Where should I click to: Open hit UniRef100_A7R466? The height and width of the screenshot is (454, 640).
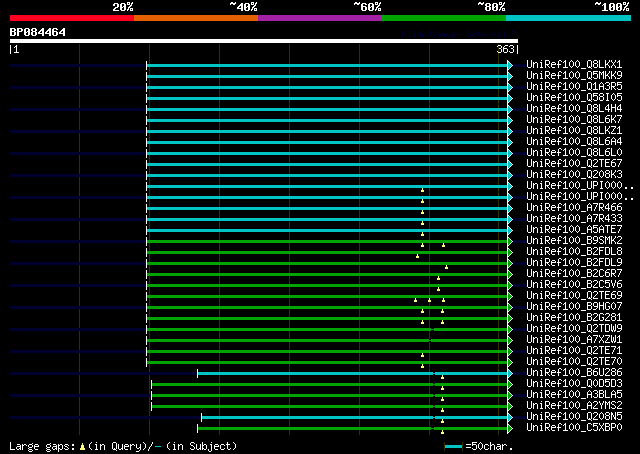[574, 207]
